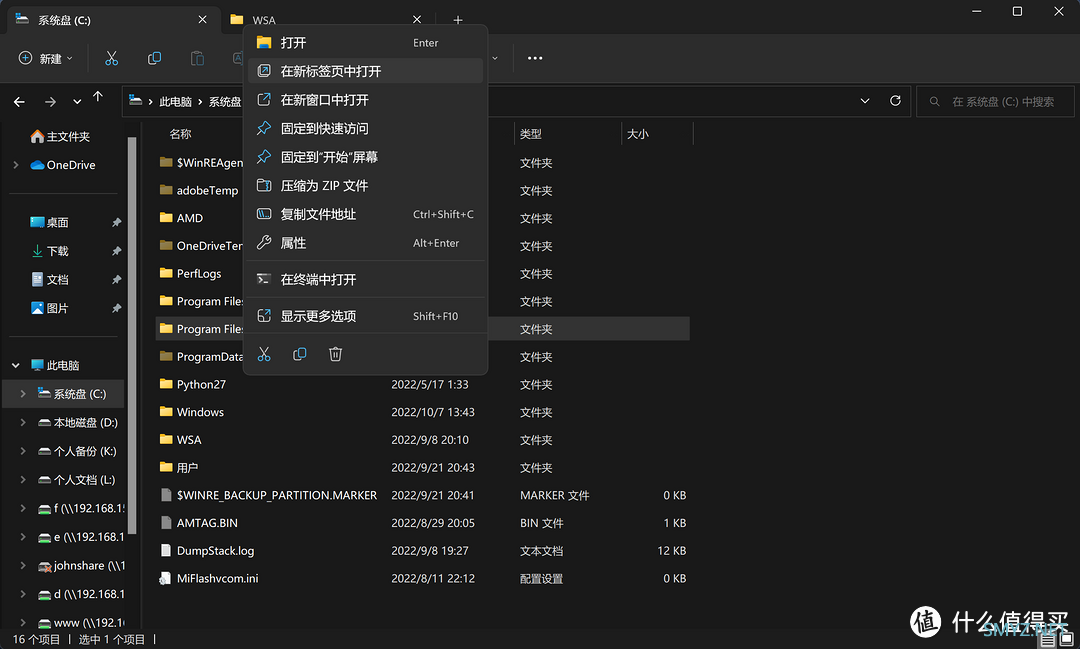Select the WSA folder row

423,440
